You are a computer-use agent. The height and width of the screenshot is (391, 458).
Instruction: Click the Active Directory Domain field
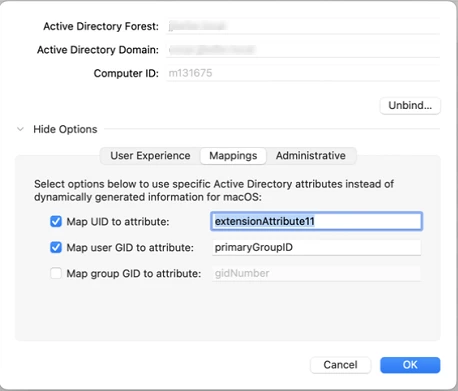[x=303, y=50]
